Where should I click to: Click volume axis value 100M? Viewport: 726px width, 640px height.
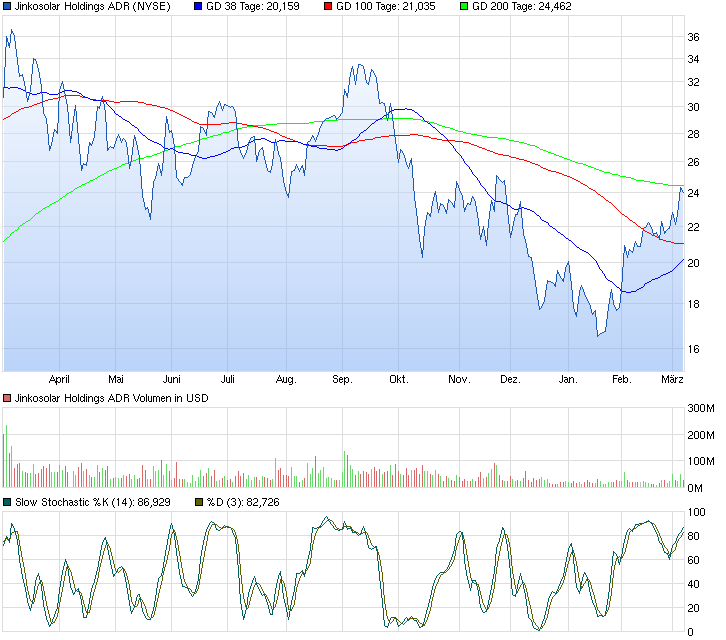701,462
